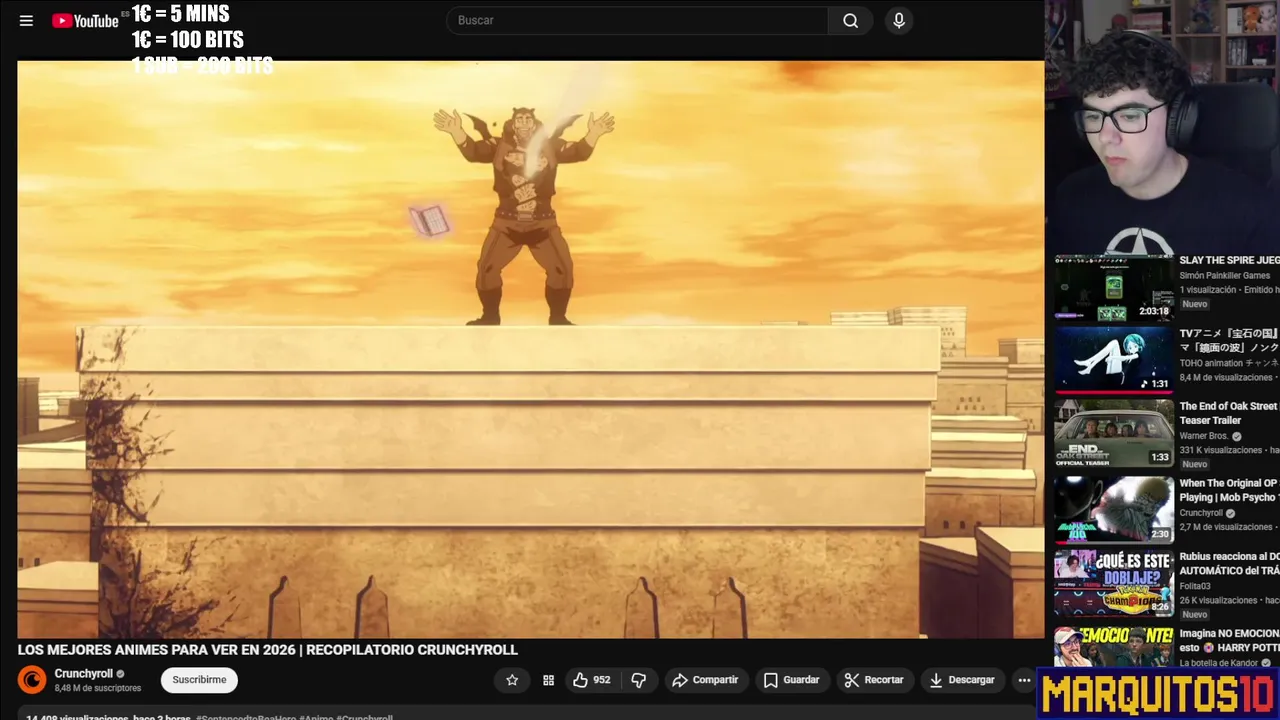Open the Mob Psycho video thumbnail
Screen dimensions: 1280x720
[x=1114, y=509]
